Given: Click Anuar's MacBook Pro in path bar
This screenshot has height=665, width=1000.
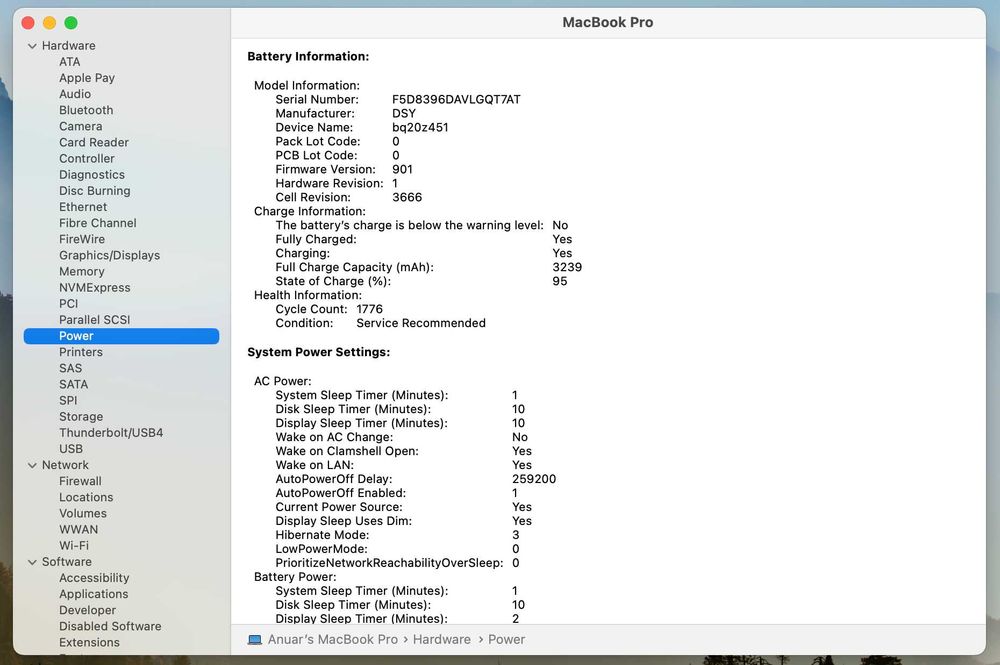Looking at the screenshot, I should pyautogui.click(x=332, y=639).
